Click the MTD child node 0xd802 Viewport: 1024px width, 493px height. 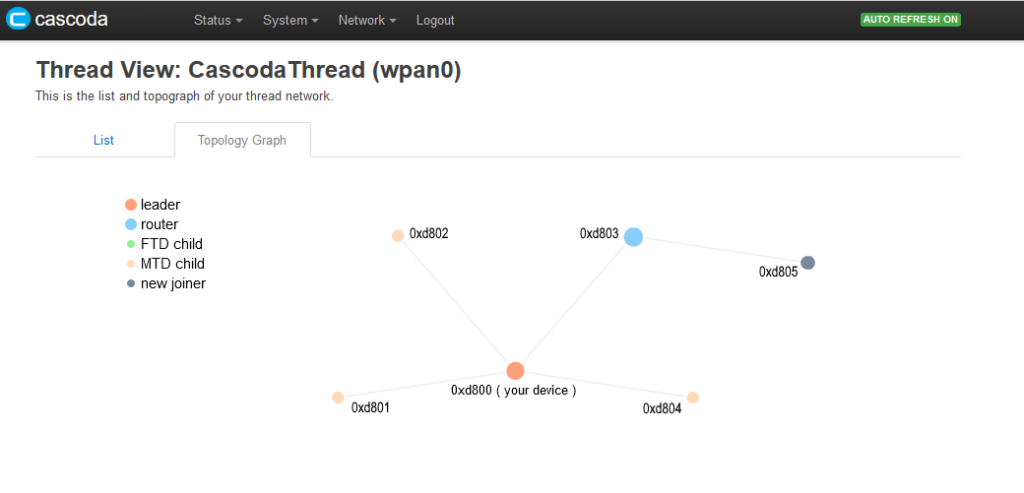[398, 236]
